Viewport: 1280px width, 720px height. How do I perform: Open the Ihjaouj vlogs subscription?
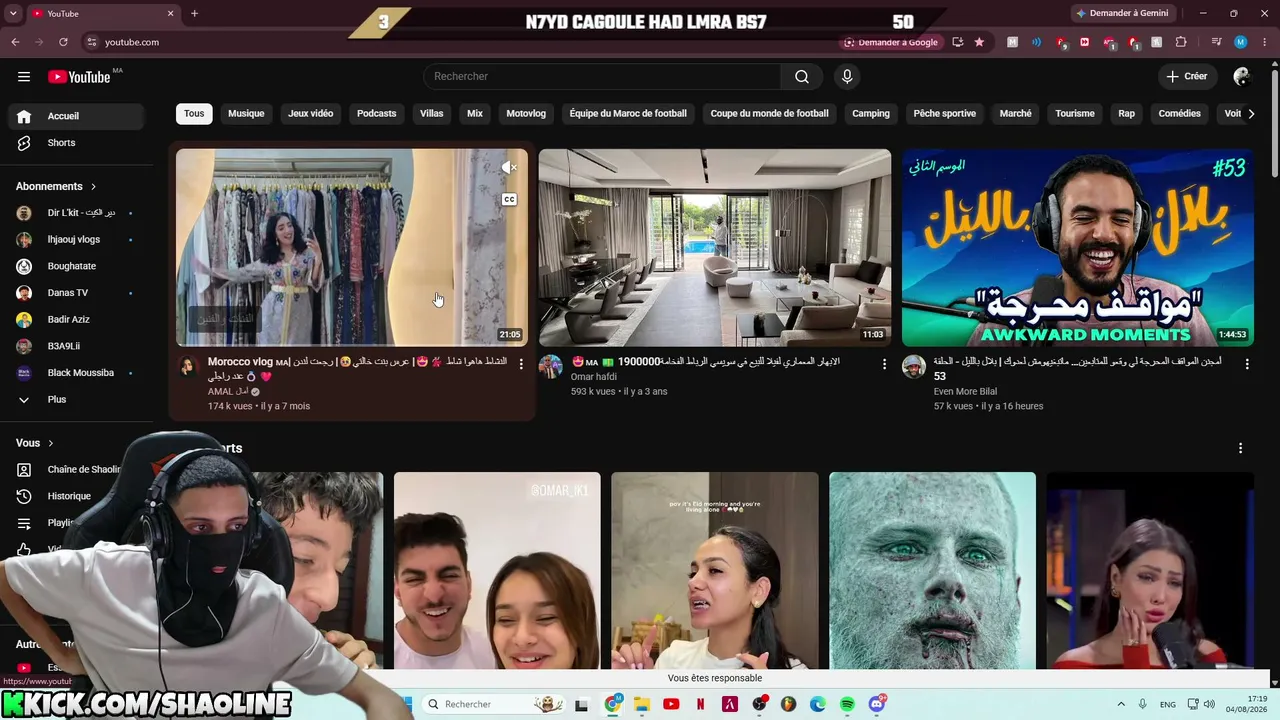coord(76,240)
